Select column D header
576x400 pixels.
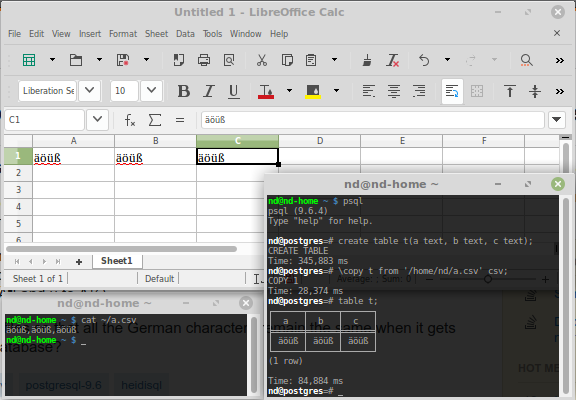(x=320, y=141)
